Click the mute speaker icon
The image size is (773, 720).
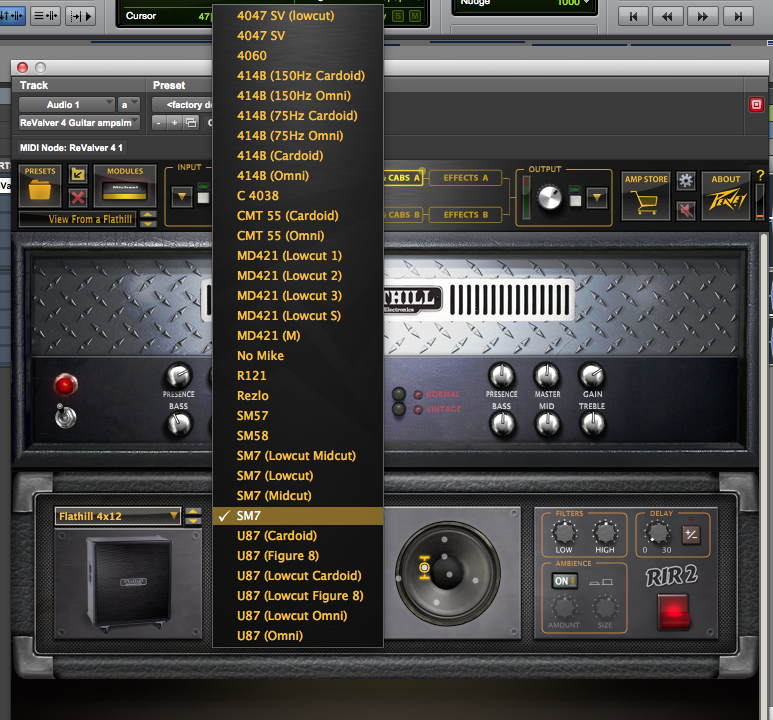tap(685, 210)
